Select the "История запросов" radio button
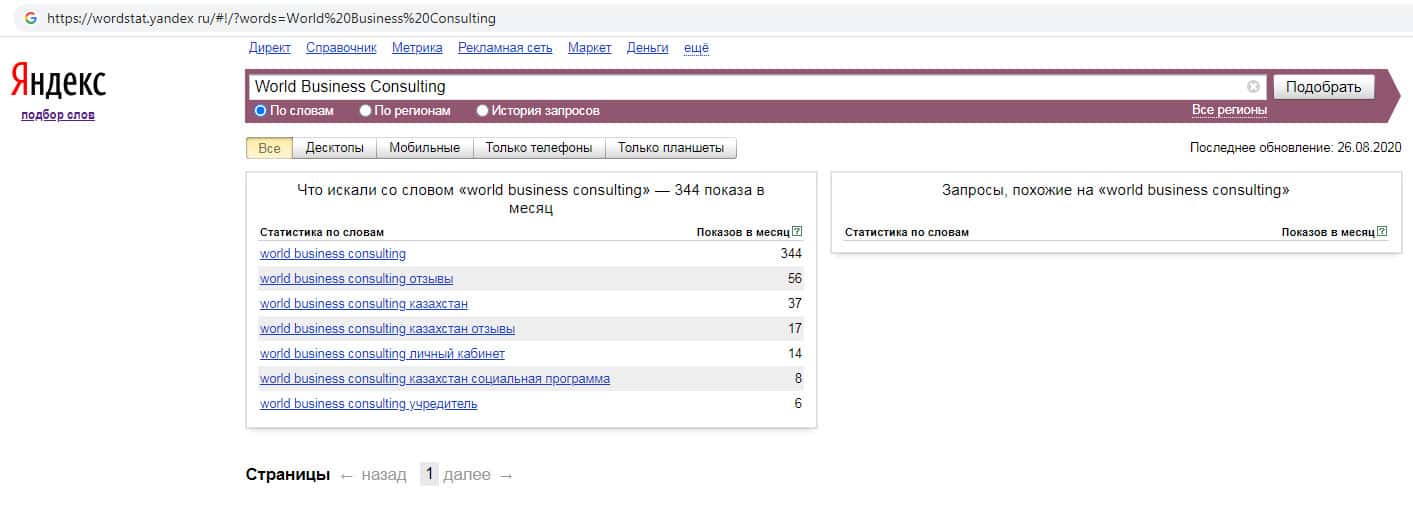Viewport: 1413px width, 507px height. (x=483, y=111)
